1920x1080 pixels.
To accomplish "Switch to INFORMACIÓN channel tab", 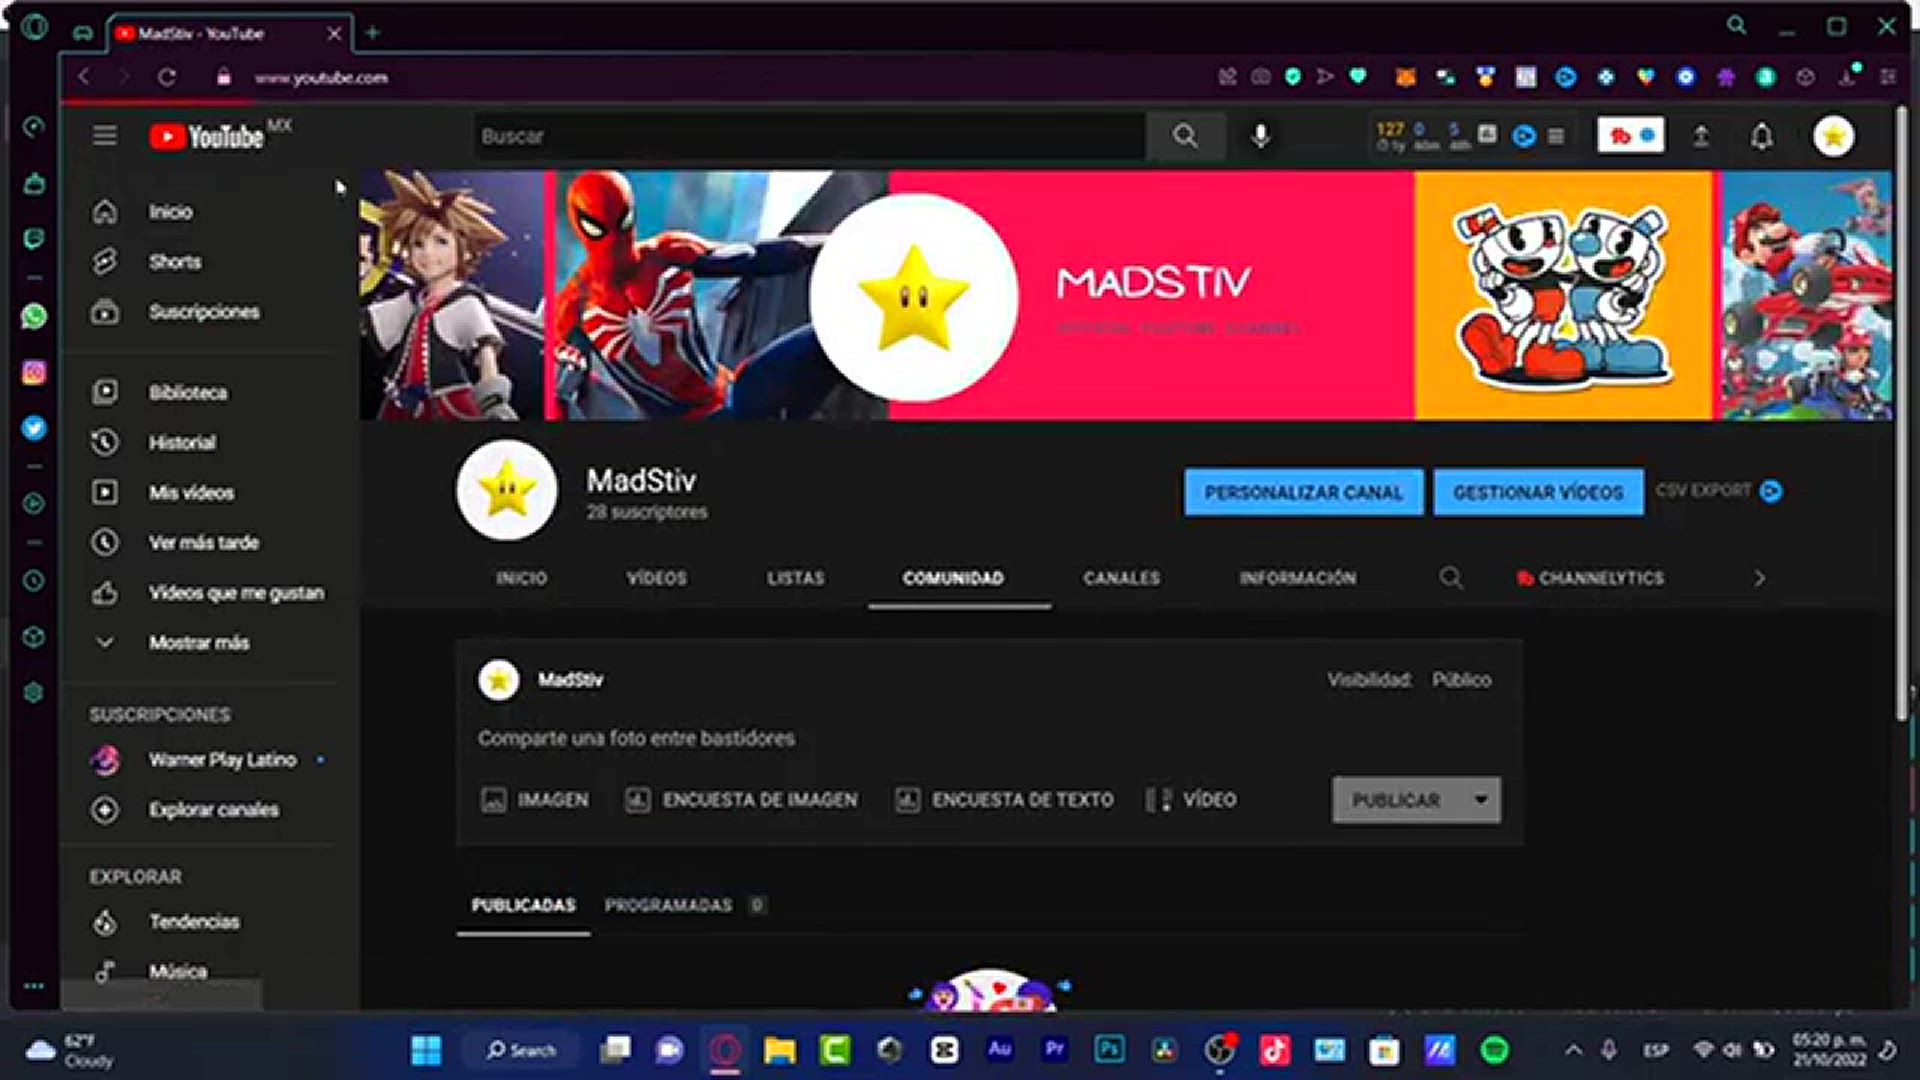I will [1298, 578].
